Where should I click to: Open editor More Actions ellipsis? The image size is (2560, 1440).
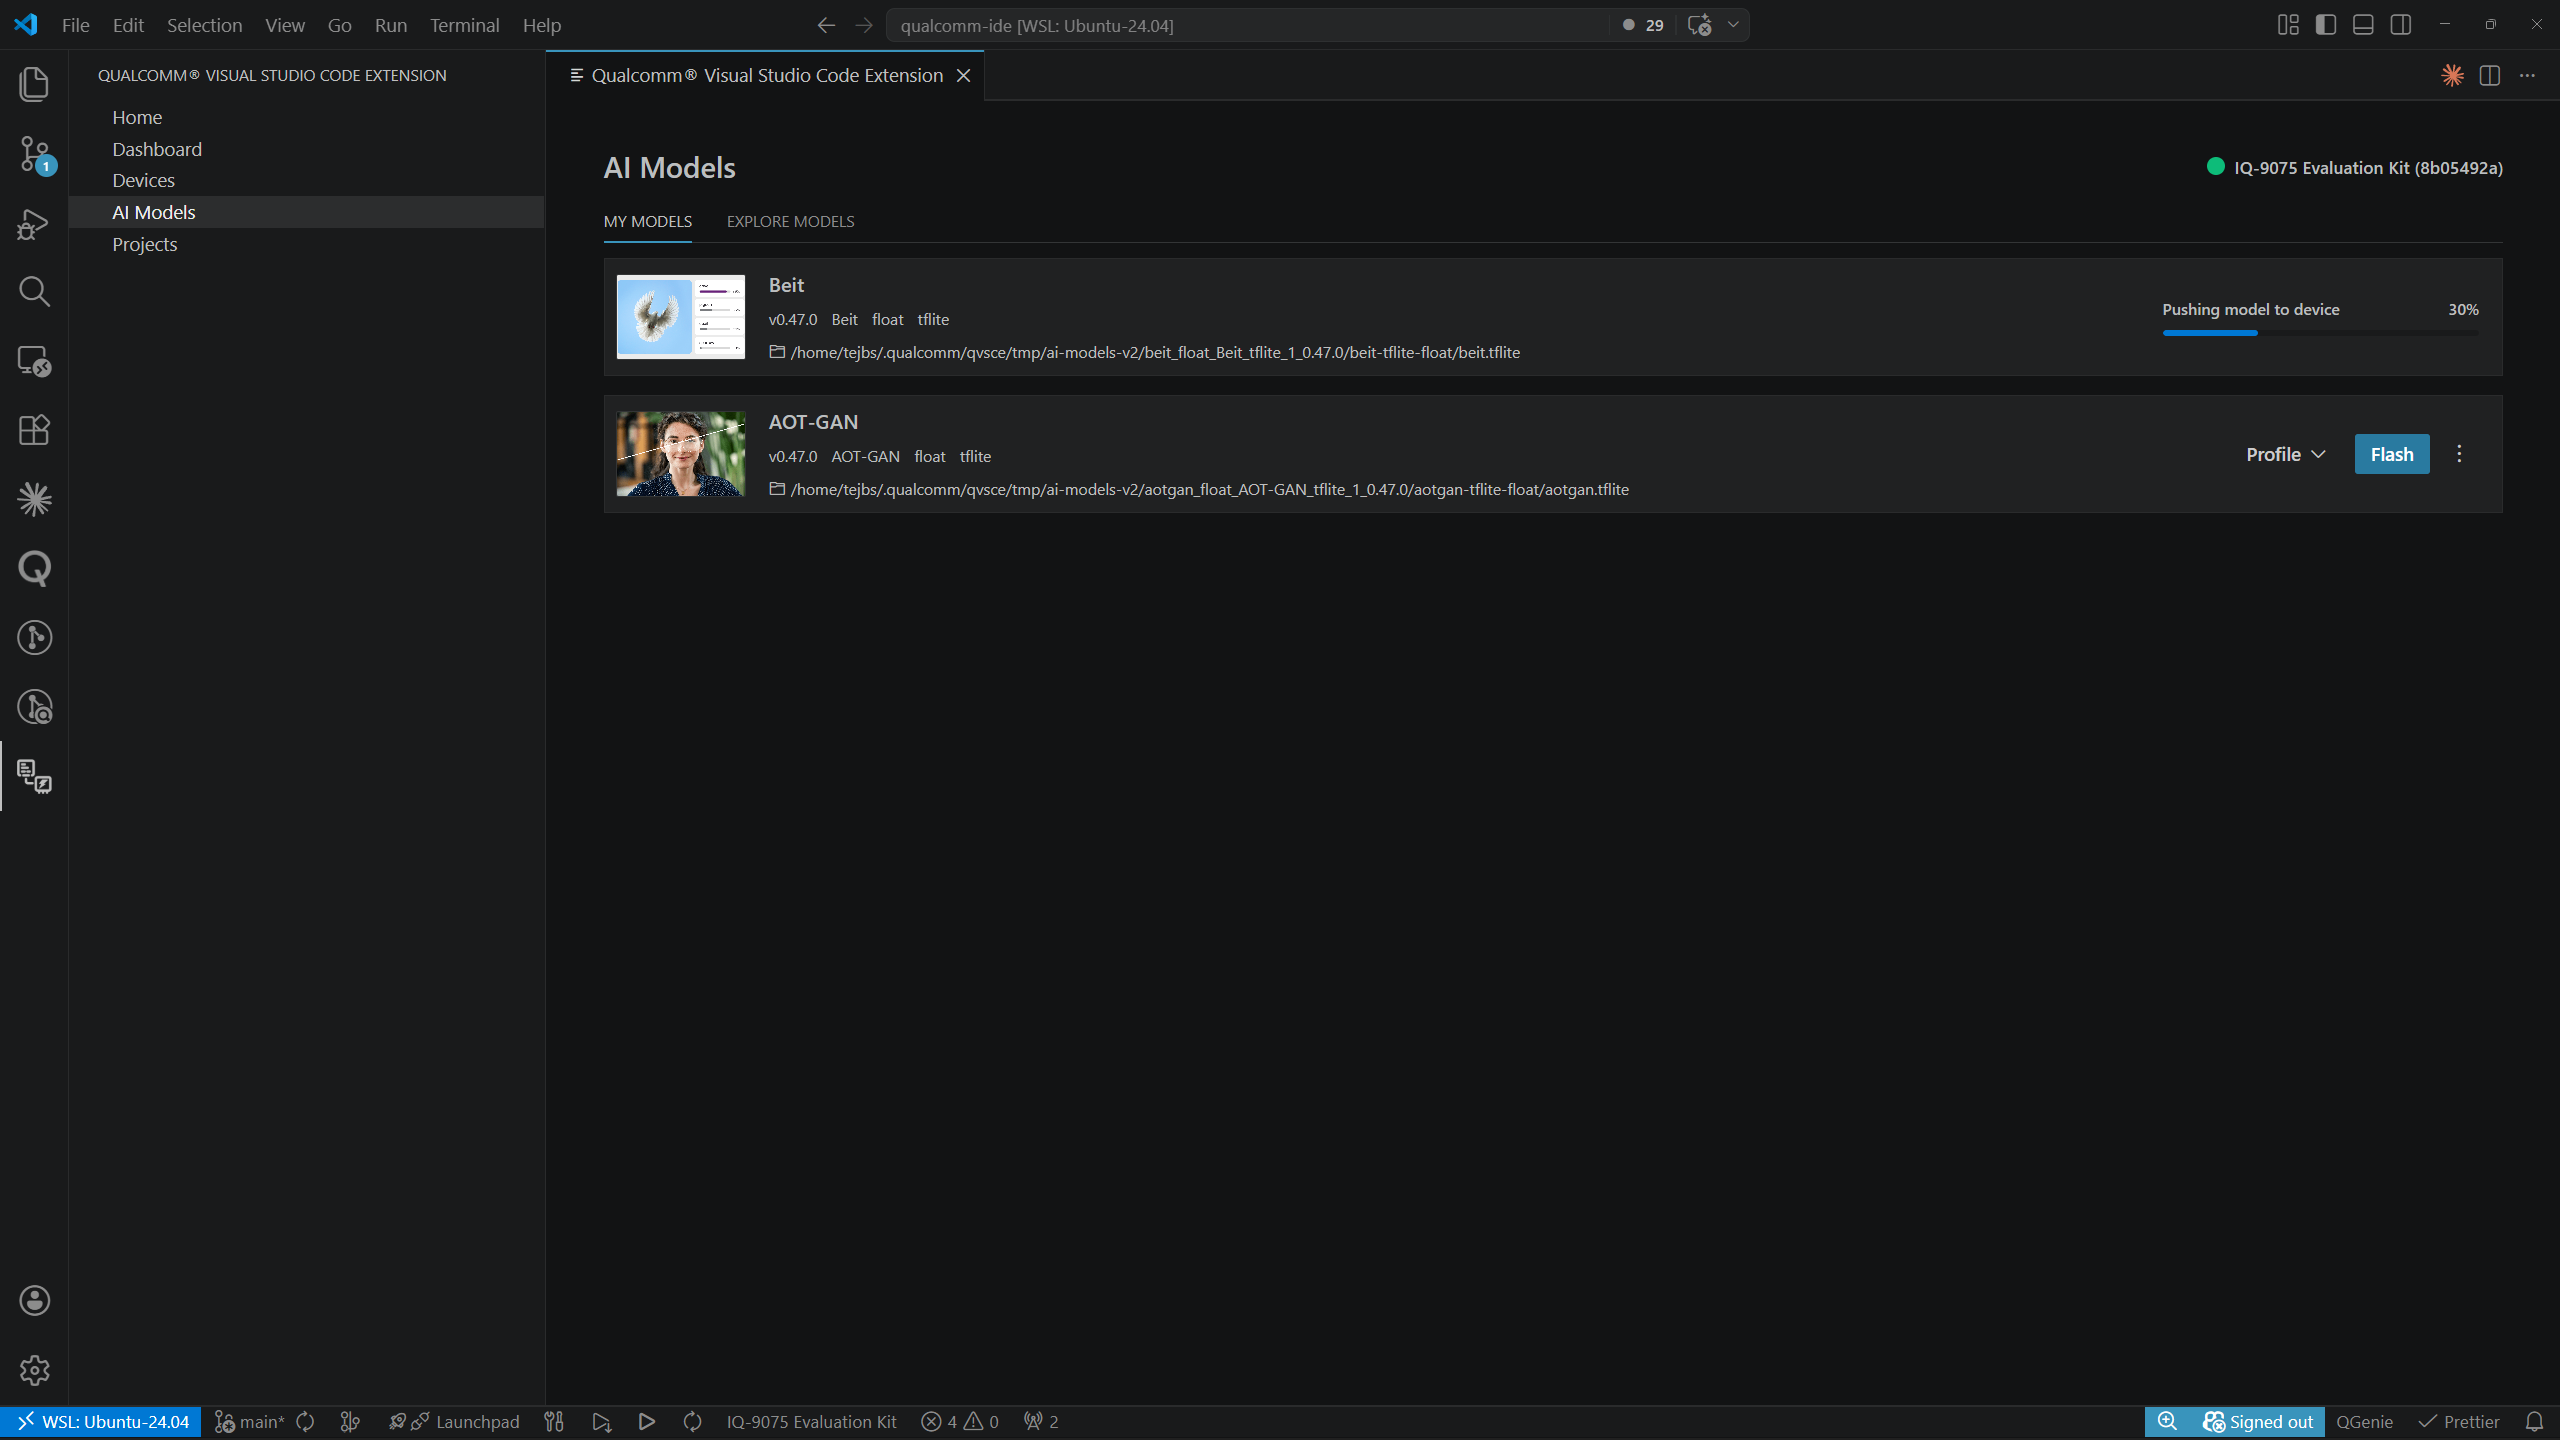pyautogui.click(x=2527, y=75)
